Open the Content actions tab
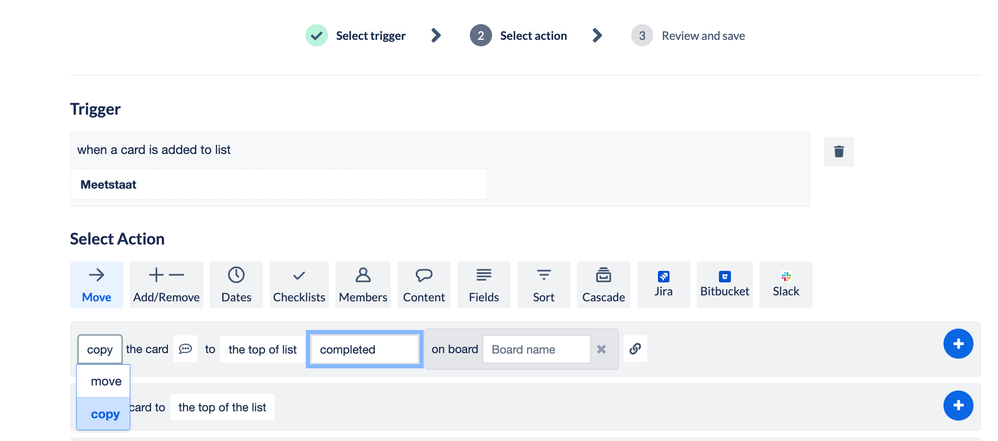The height and width of the screenshot is (441, 998). tap(424, 284)
